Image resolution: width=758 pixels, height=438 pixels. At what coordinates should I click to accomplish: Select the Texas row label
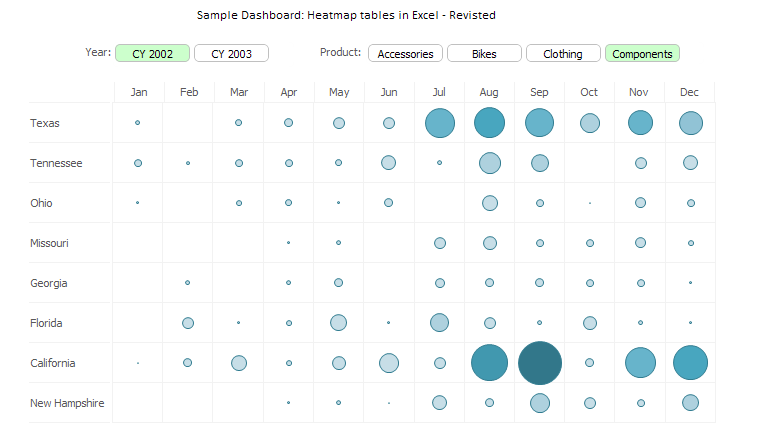[45, 123]
